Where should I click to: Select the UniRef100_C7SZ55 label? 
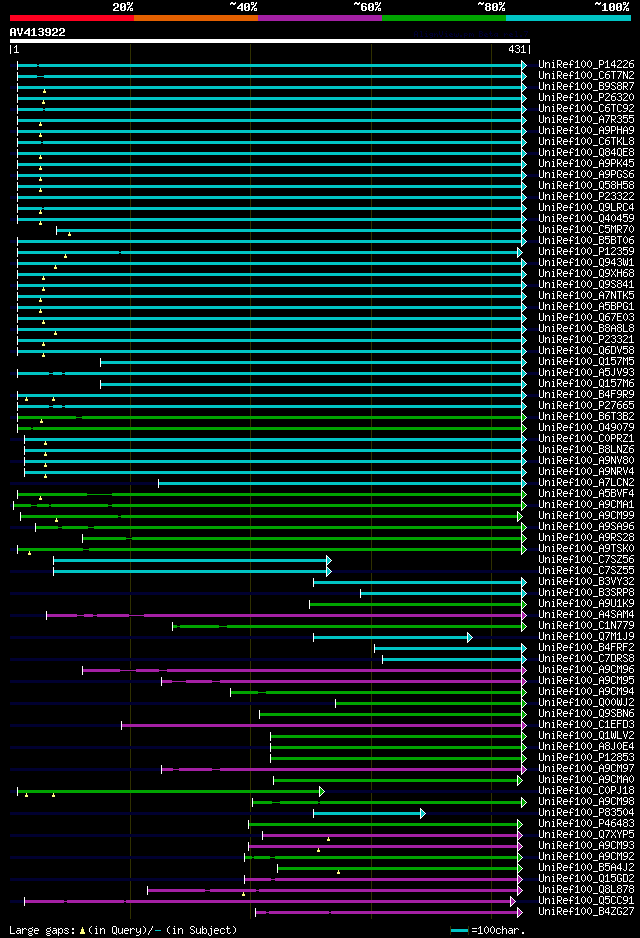(x=586, y=570)
